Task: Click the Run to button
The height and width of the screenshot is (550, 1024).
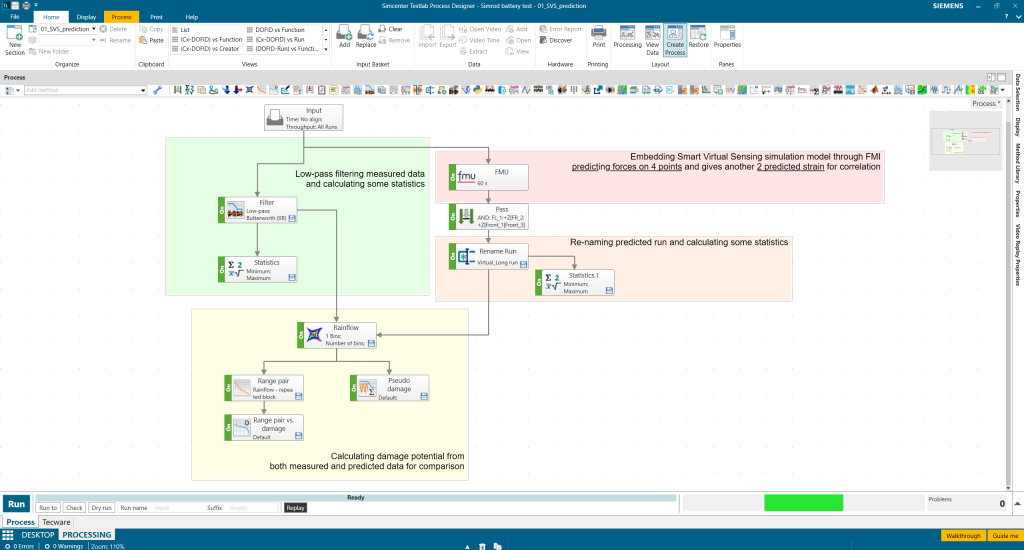Action: [x=48, y=508]
